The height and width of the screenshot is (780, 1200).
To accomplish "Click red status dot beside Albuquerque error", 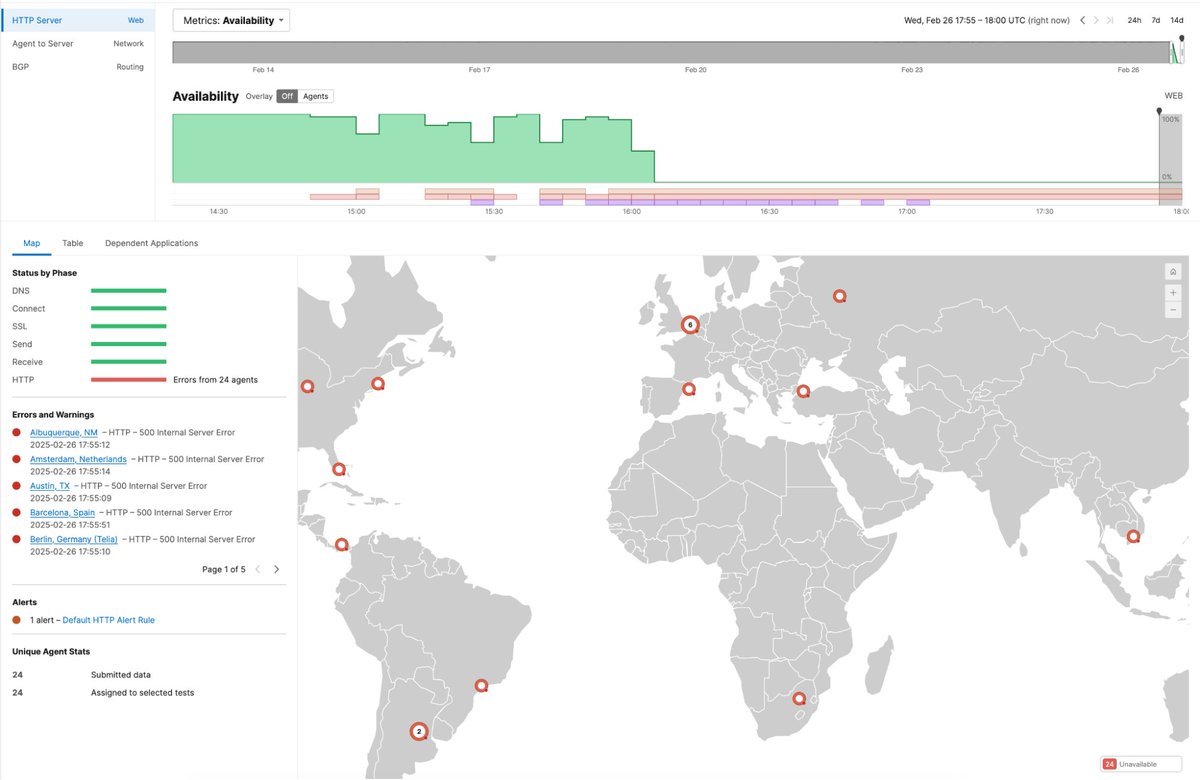I will [x=17, y=433].
